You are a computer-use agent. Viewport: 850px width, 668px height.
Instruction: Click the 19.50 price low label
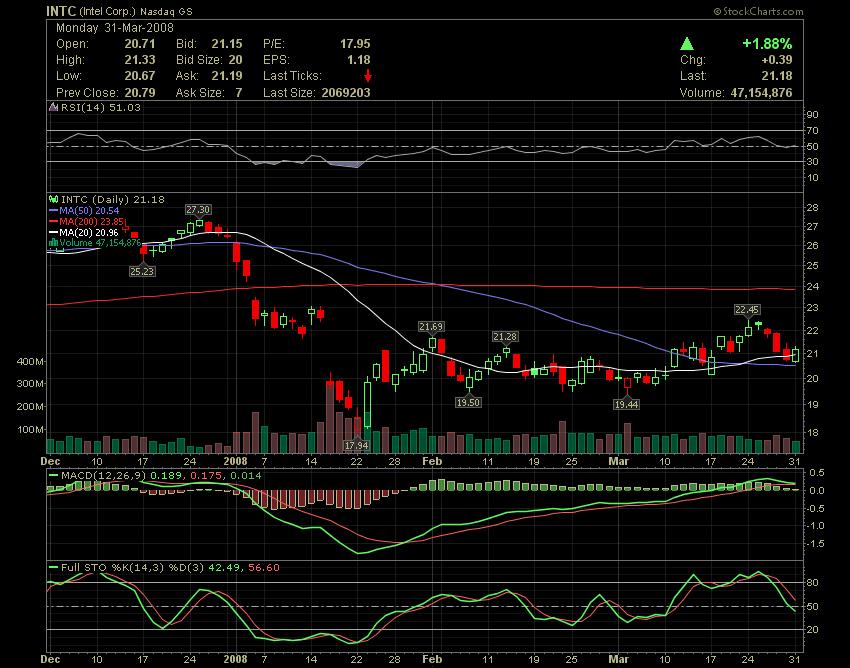coord(468,402)
